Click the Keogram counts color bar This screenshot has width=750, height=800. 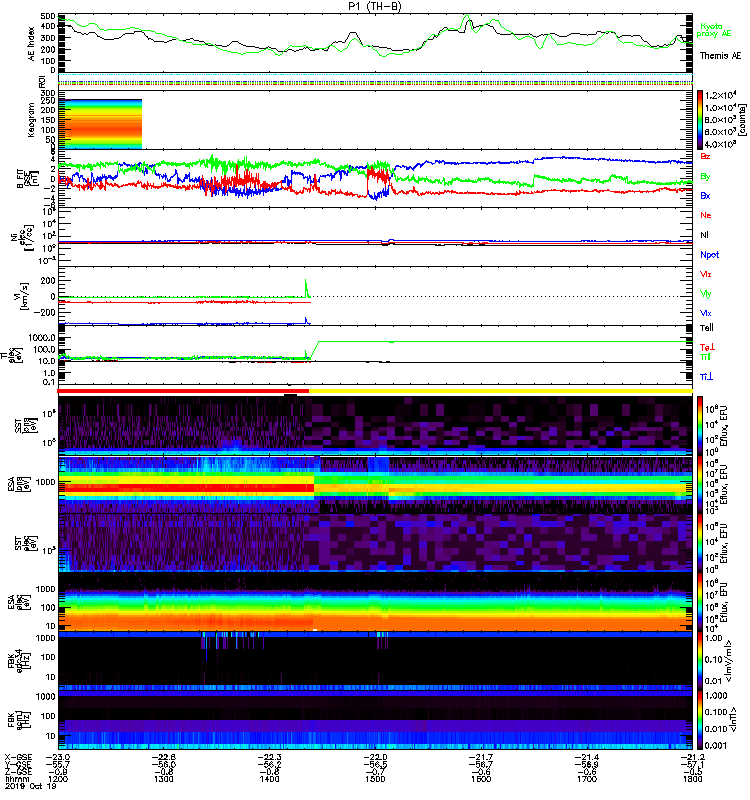pos(700,120)
